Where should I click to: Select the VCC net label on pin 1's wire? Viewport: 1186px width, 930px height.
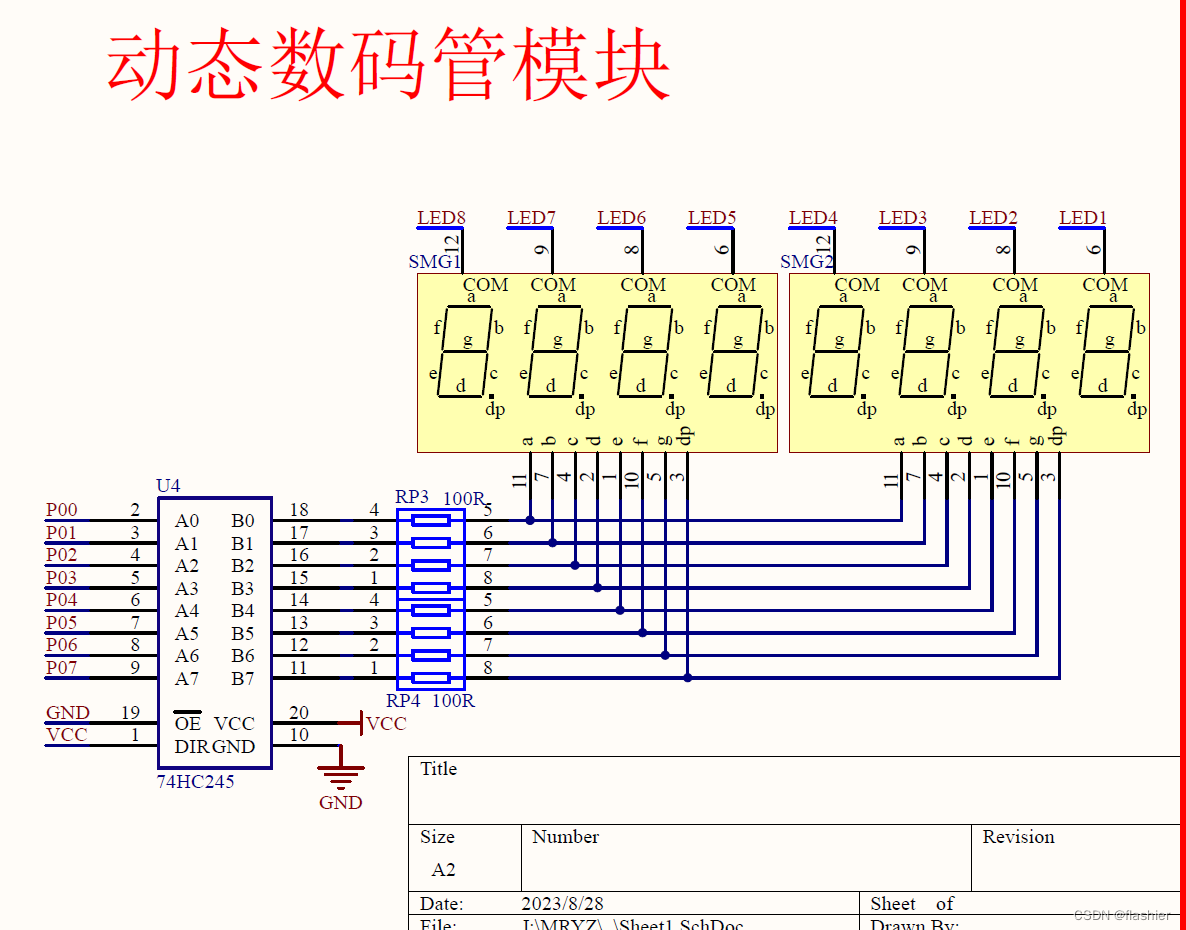click(67, 734)
